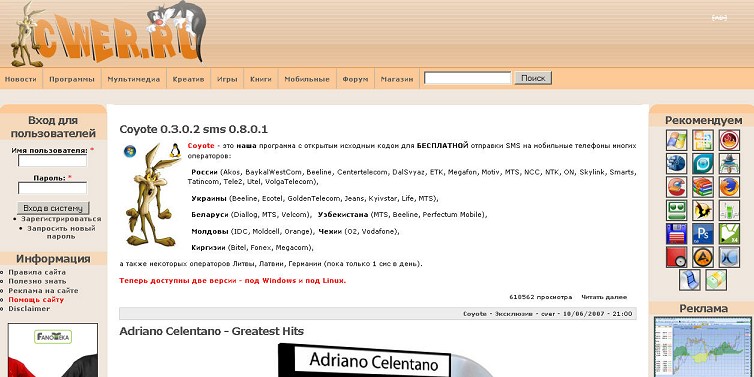Open the Photoshop Ps recommended icon
Screen dimensions: 754x377
point(703,234)
